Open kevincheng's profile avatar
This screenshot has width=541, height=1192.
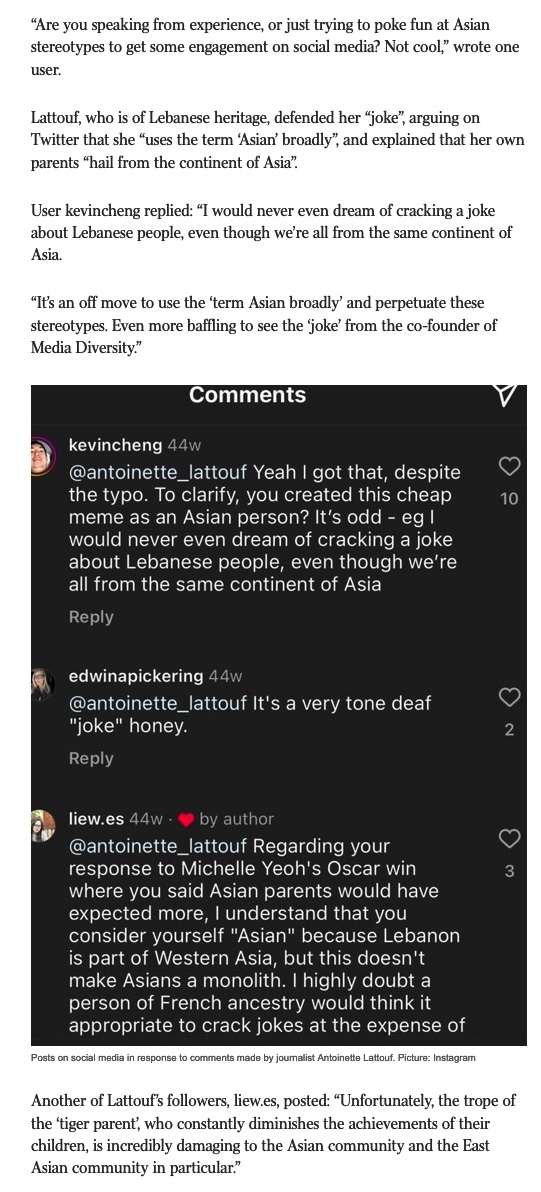click(x=43, y=456)
